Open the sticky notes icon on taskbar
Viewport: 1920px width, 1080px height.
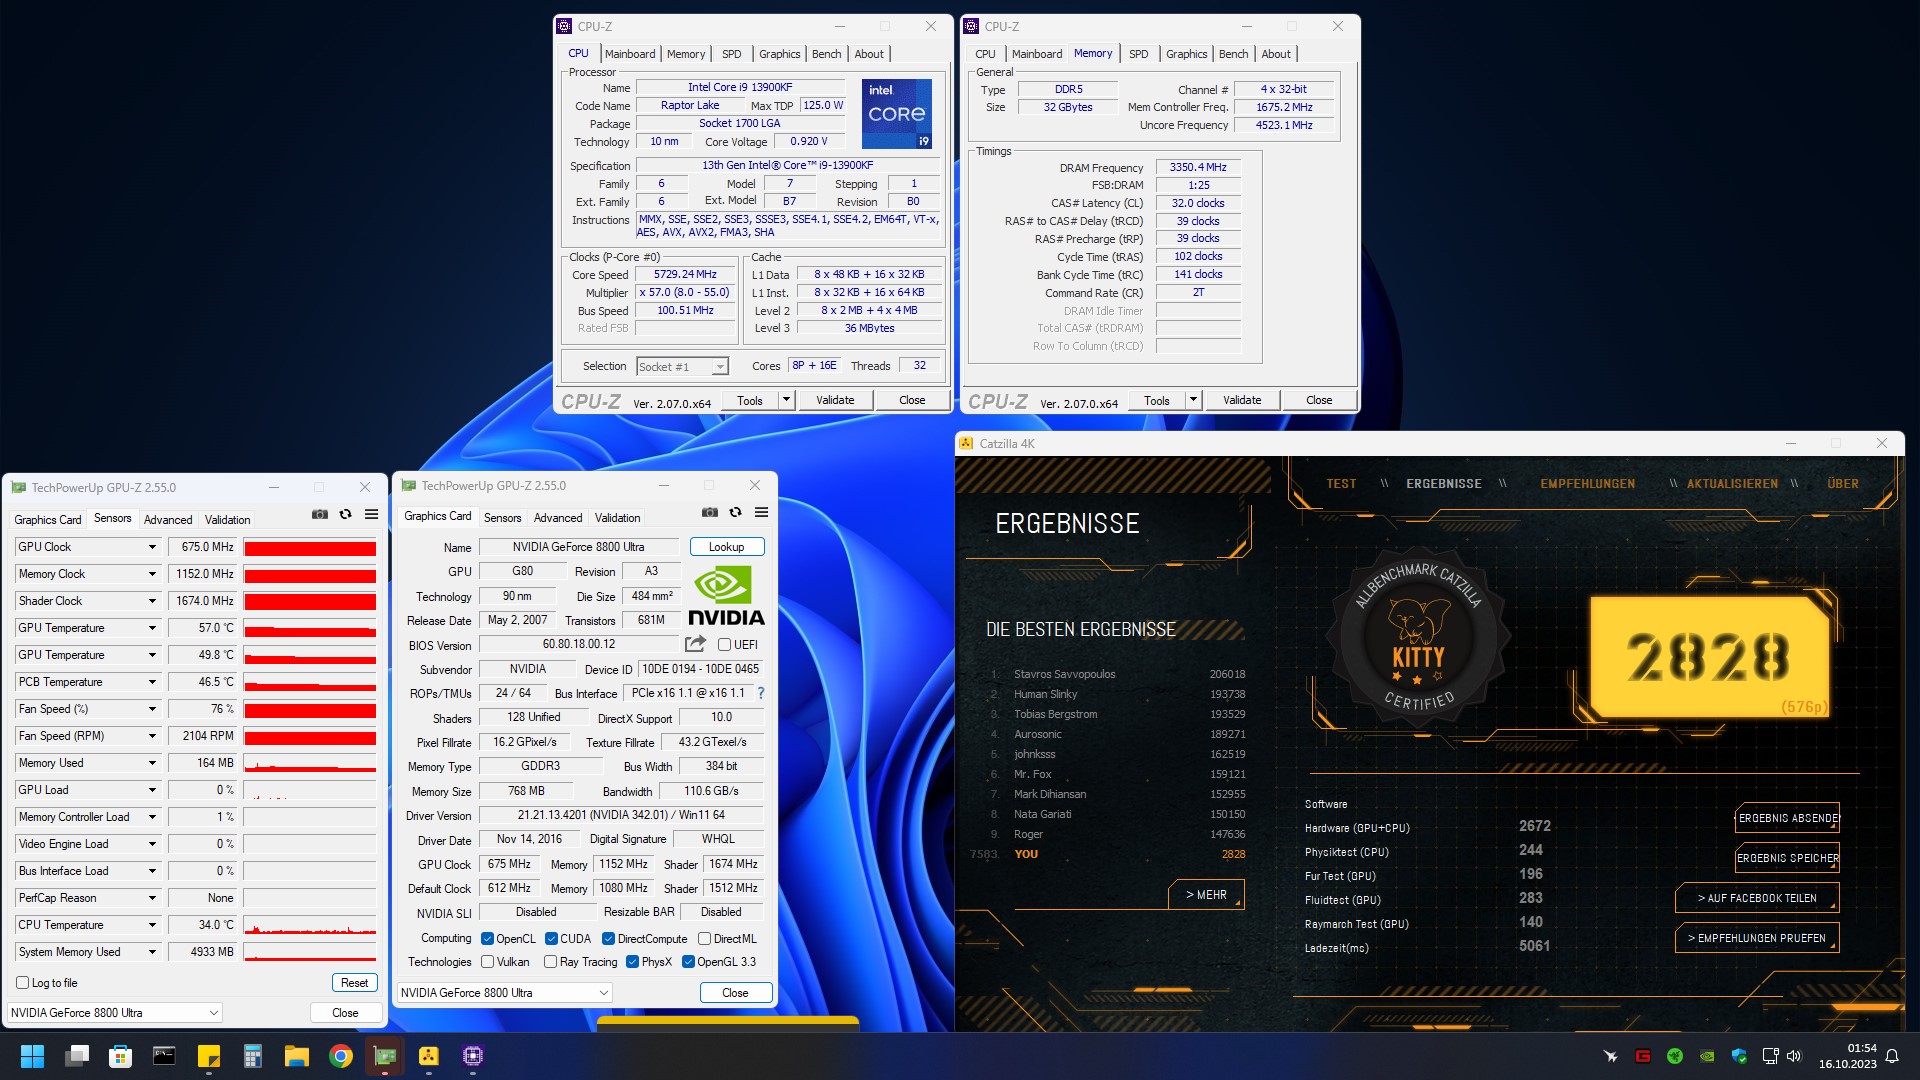pyautogui.click(x=208, y=1056)
